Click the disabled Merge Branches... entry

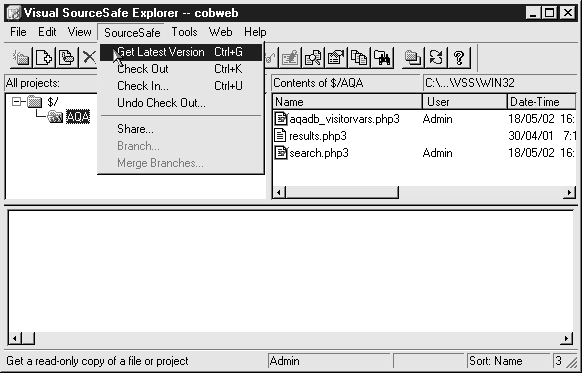181,163
